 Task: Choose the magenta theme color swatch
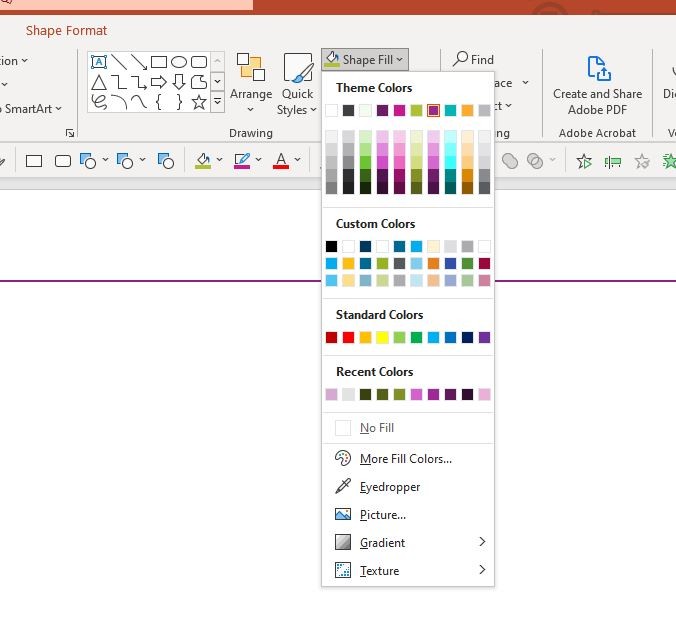coord(399,110)
